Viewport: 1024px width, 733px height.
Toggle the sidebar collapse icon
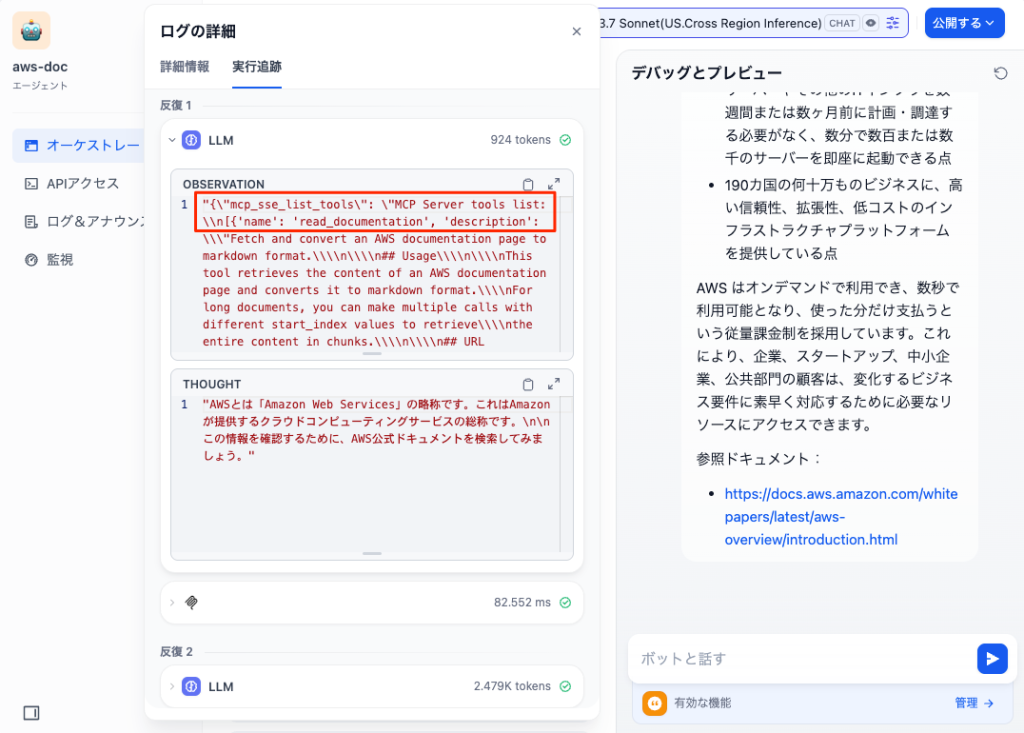point(31,713)
